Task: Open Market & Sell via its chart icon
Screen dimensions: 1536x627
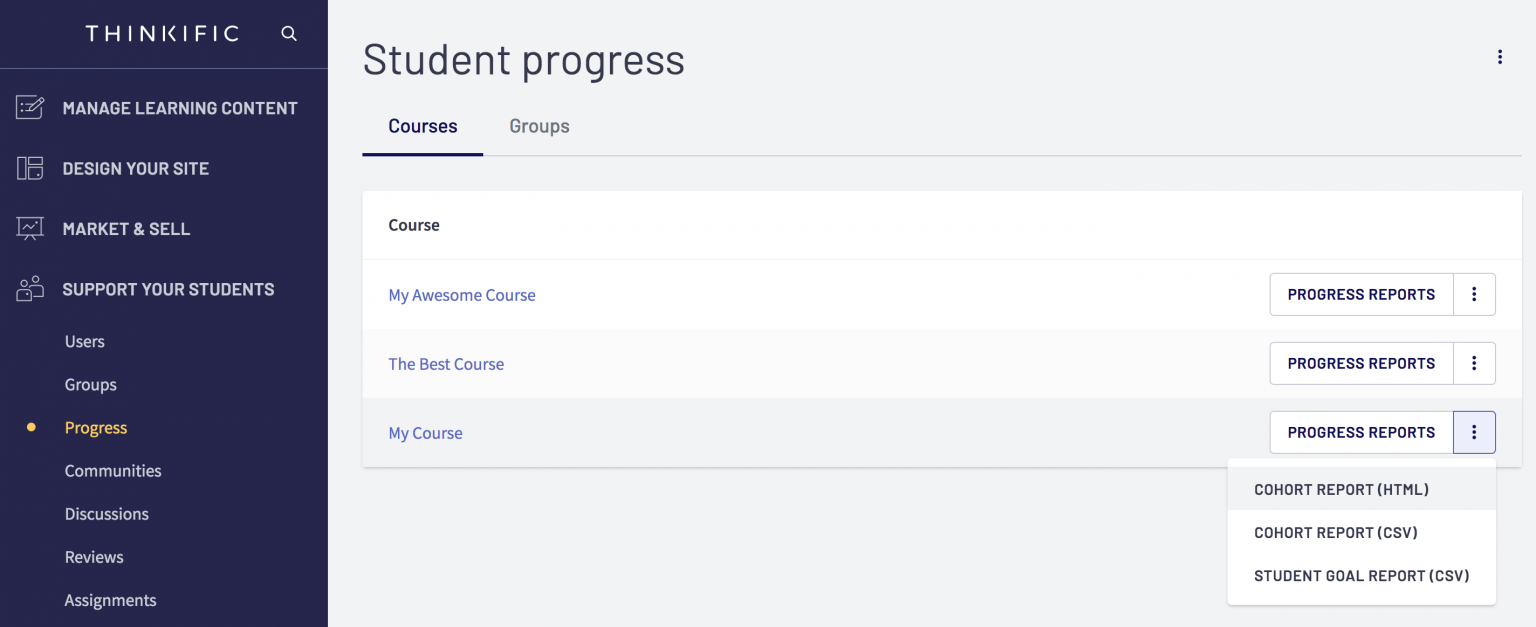Action: click(x=28, y=228)
